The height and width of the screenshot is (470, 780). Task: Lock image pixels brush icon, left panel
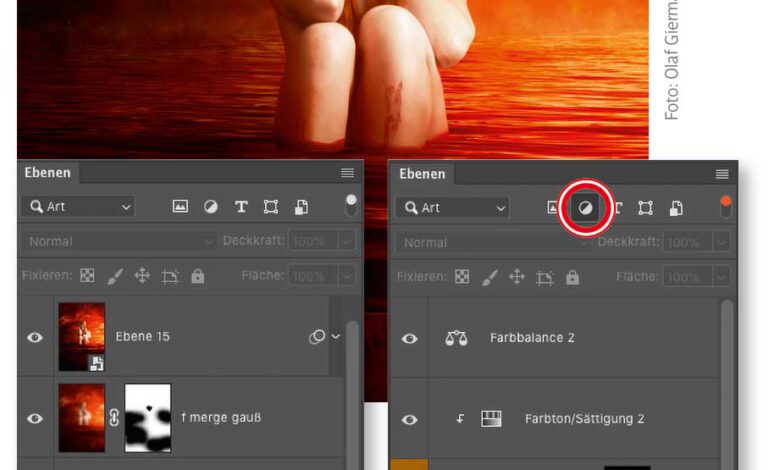[115, 276]
